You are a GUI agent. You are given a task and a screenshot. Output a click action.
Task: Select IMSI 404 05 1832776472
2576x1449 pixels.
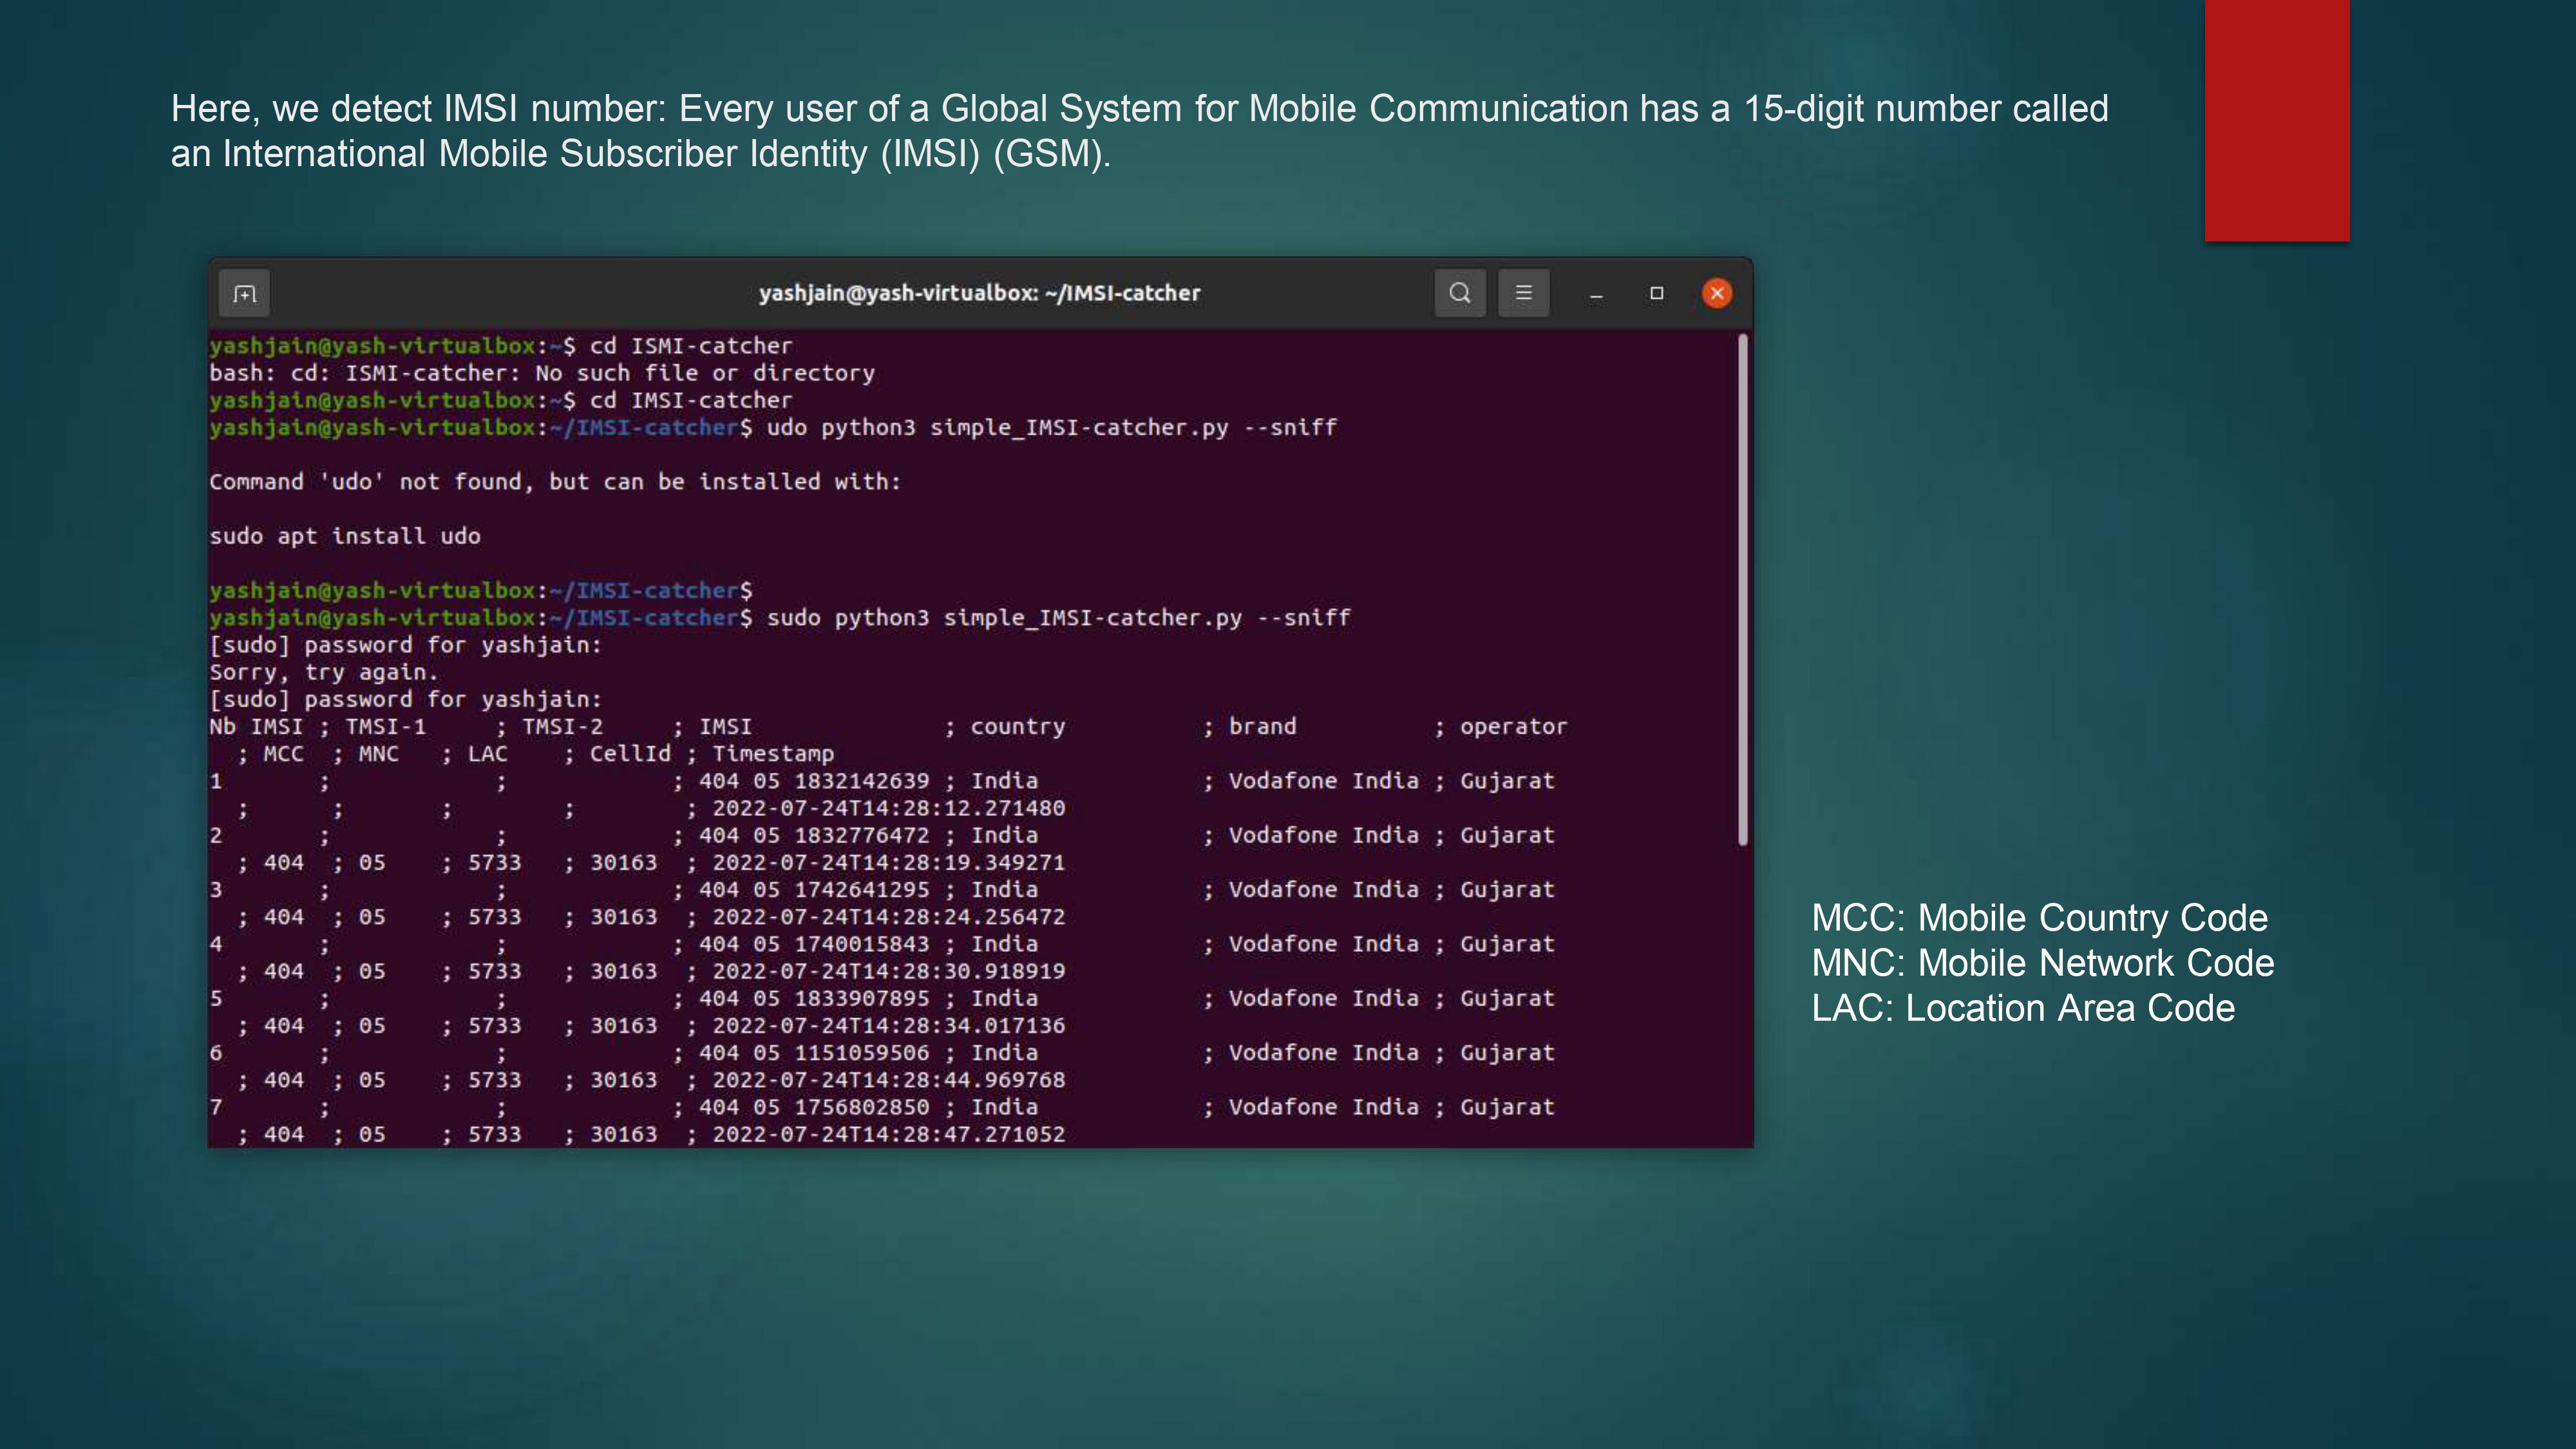(814, 835)
